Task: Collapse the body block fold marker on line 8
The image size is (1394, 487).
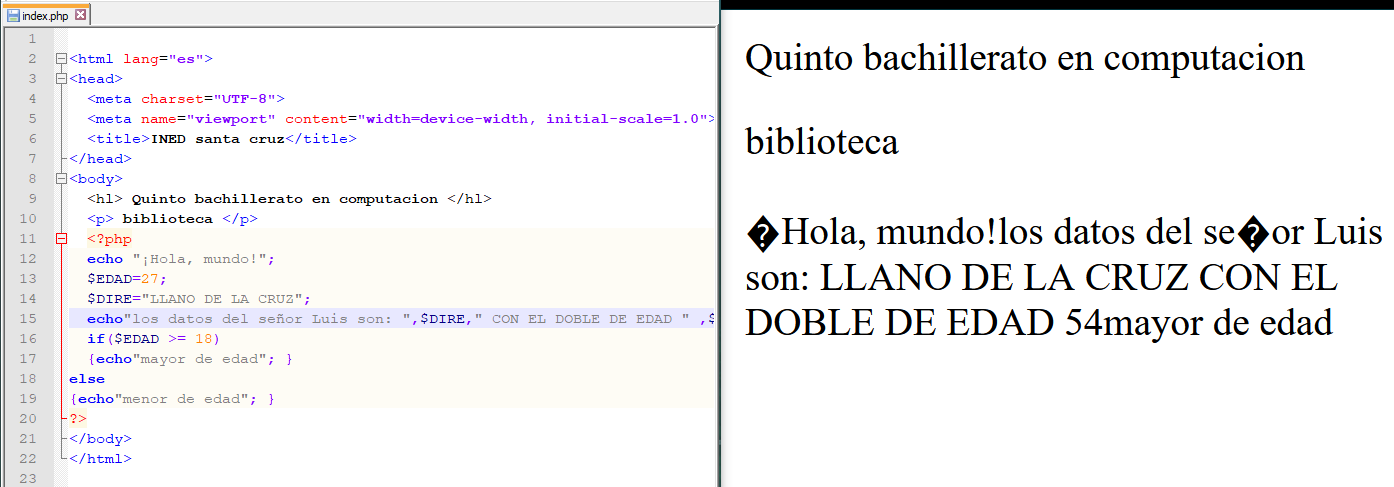Action: point(61,179)
